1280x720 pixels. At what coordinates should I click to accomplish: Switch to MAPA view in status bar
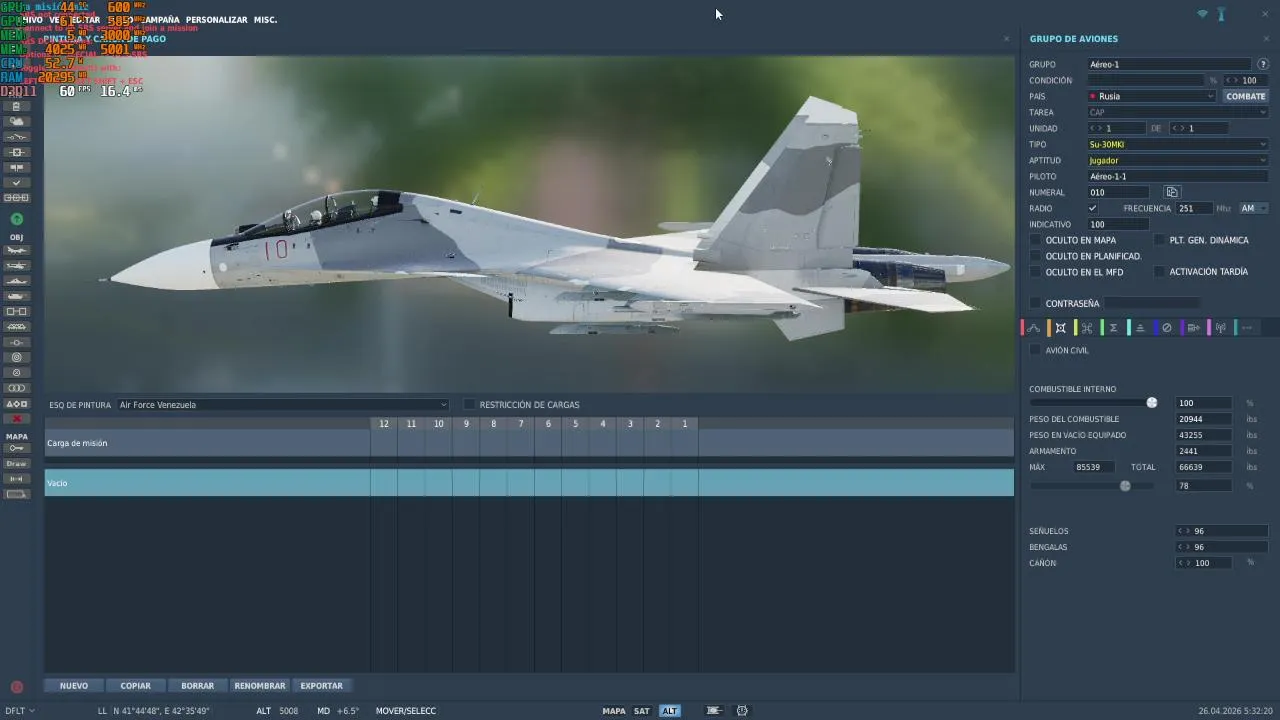614,711
